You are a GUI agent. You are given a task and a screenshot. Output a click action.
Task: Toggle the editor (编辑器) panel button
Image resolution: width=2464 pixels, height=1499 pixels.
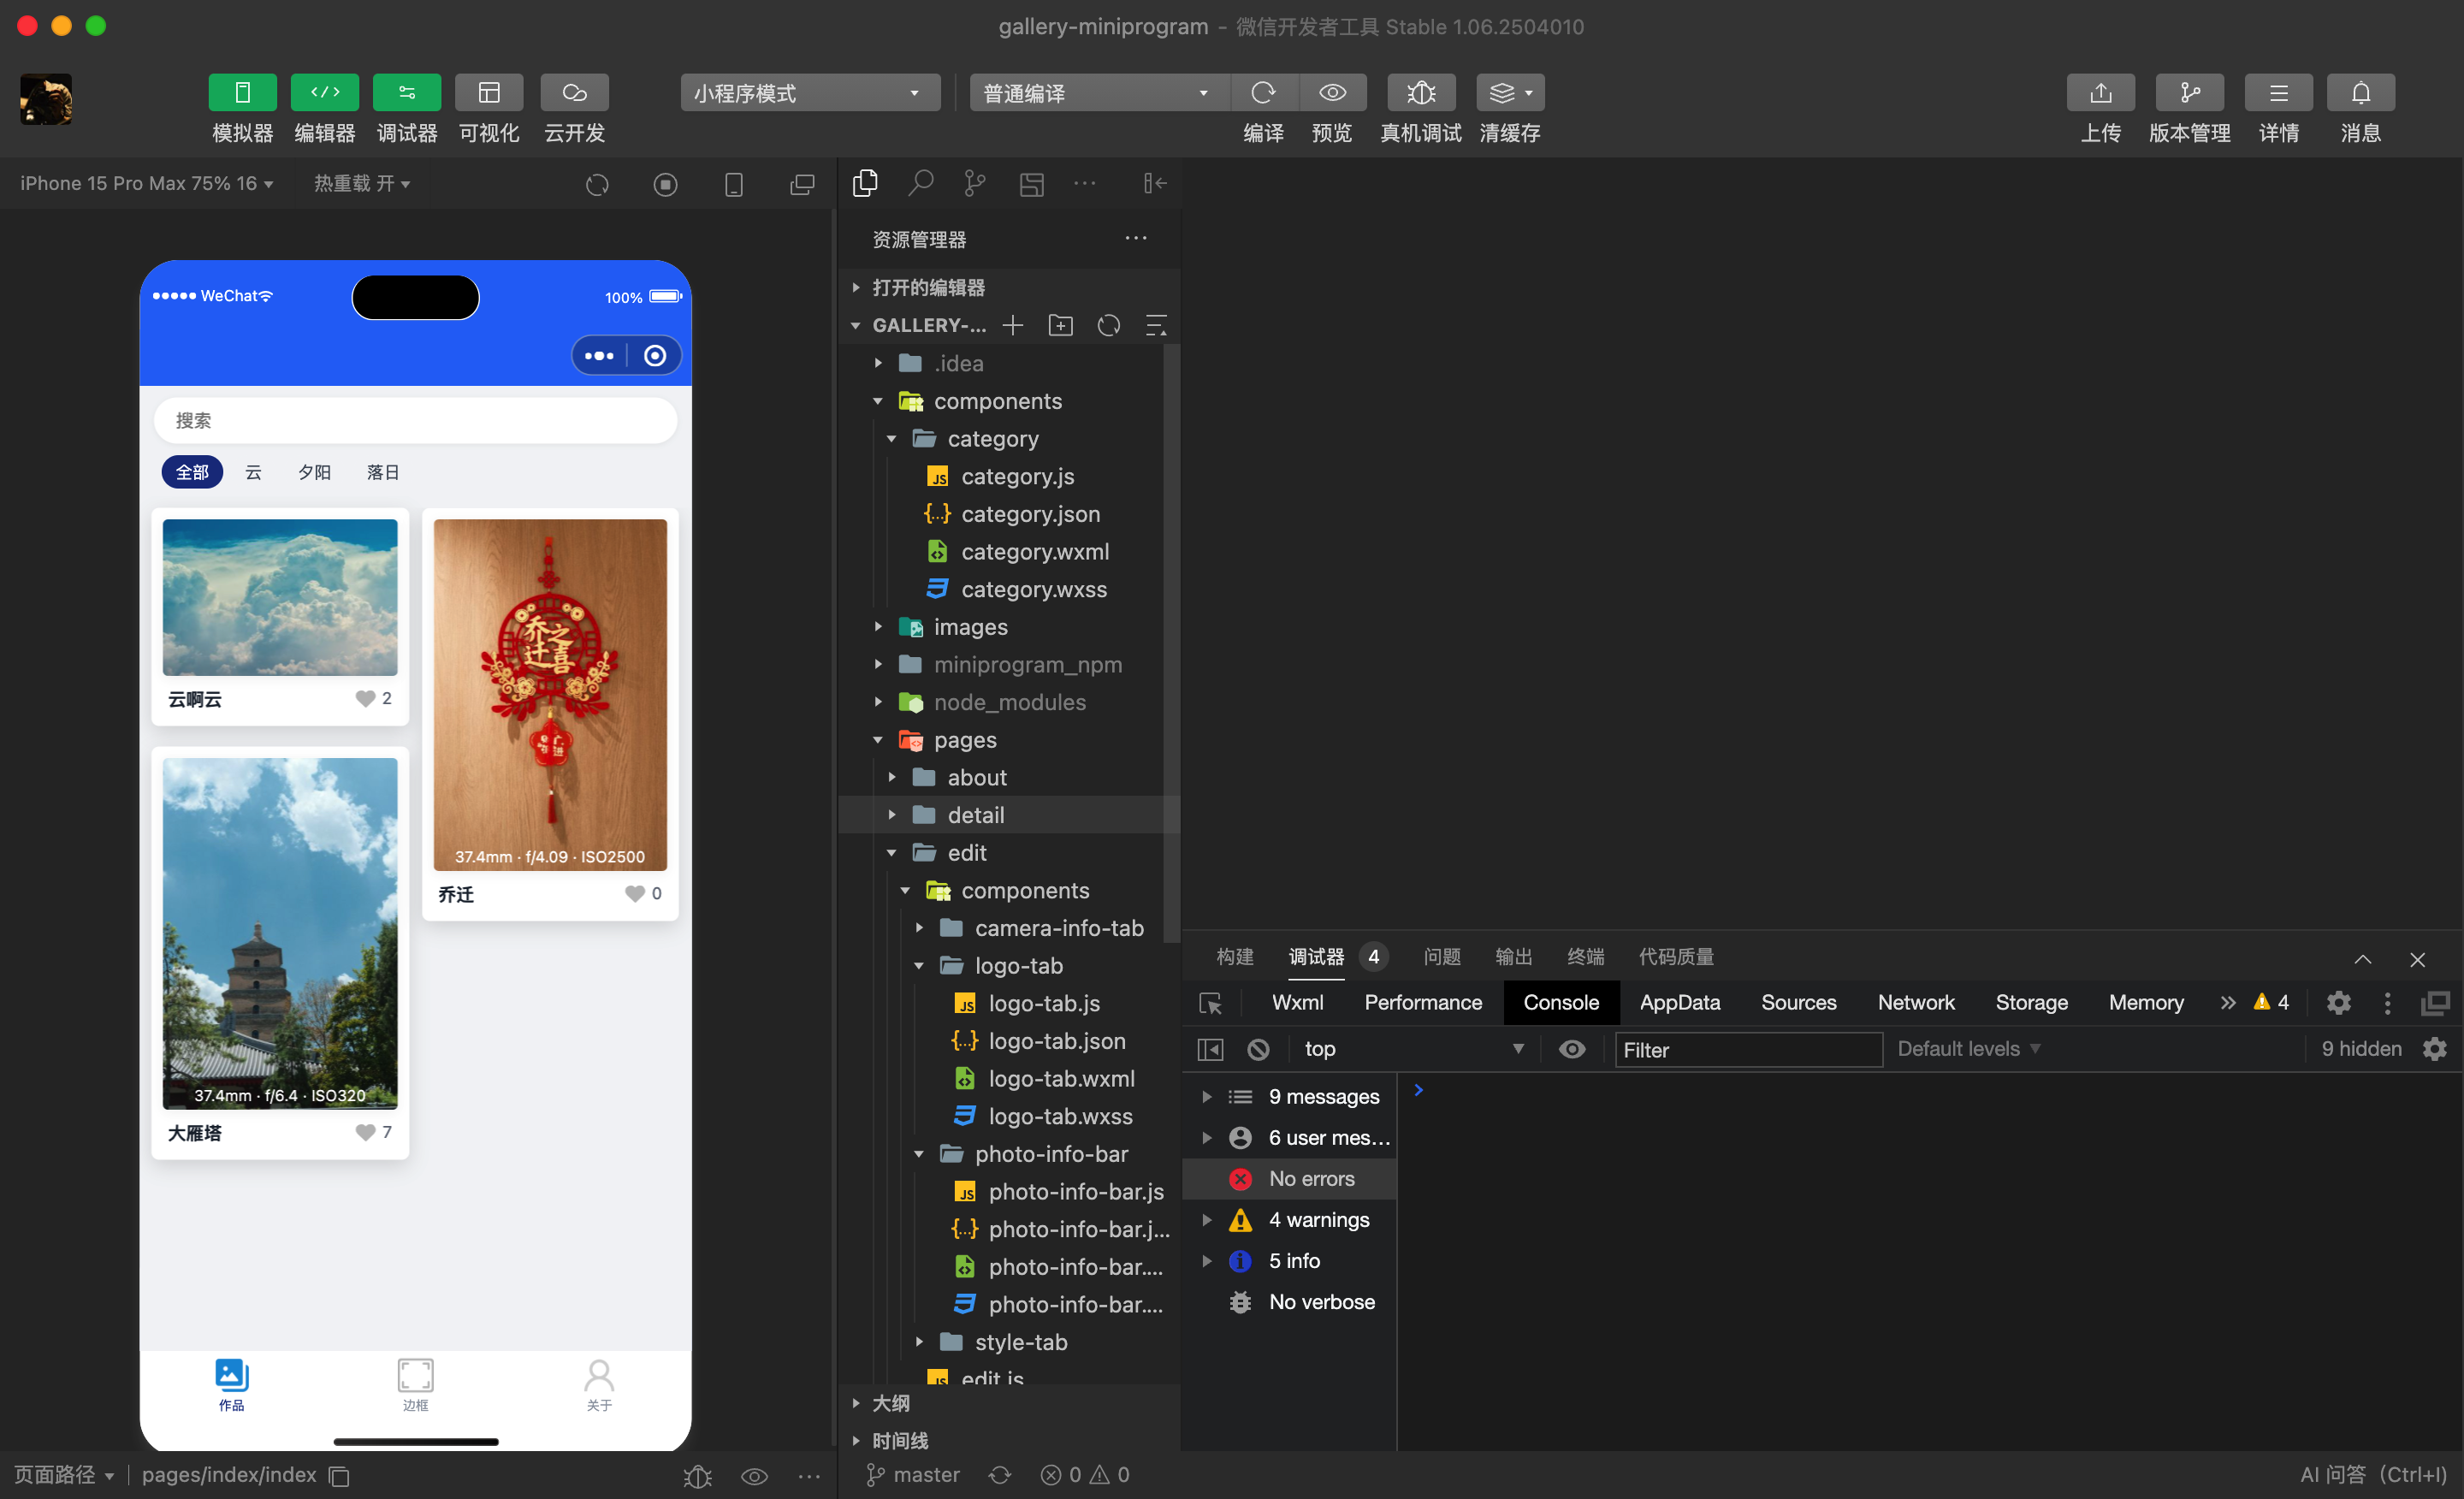click(324, 93)
